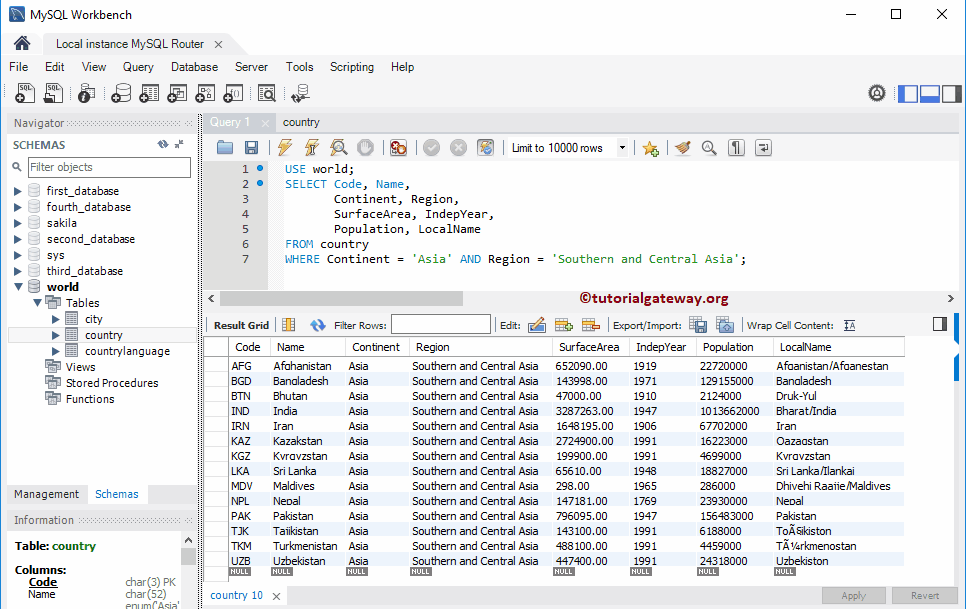Click the Home tab icon
This screenshot has height=609, width=966.
click(x=22, y=44)
